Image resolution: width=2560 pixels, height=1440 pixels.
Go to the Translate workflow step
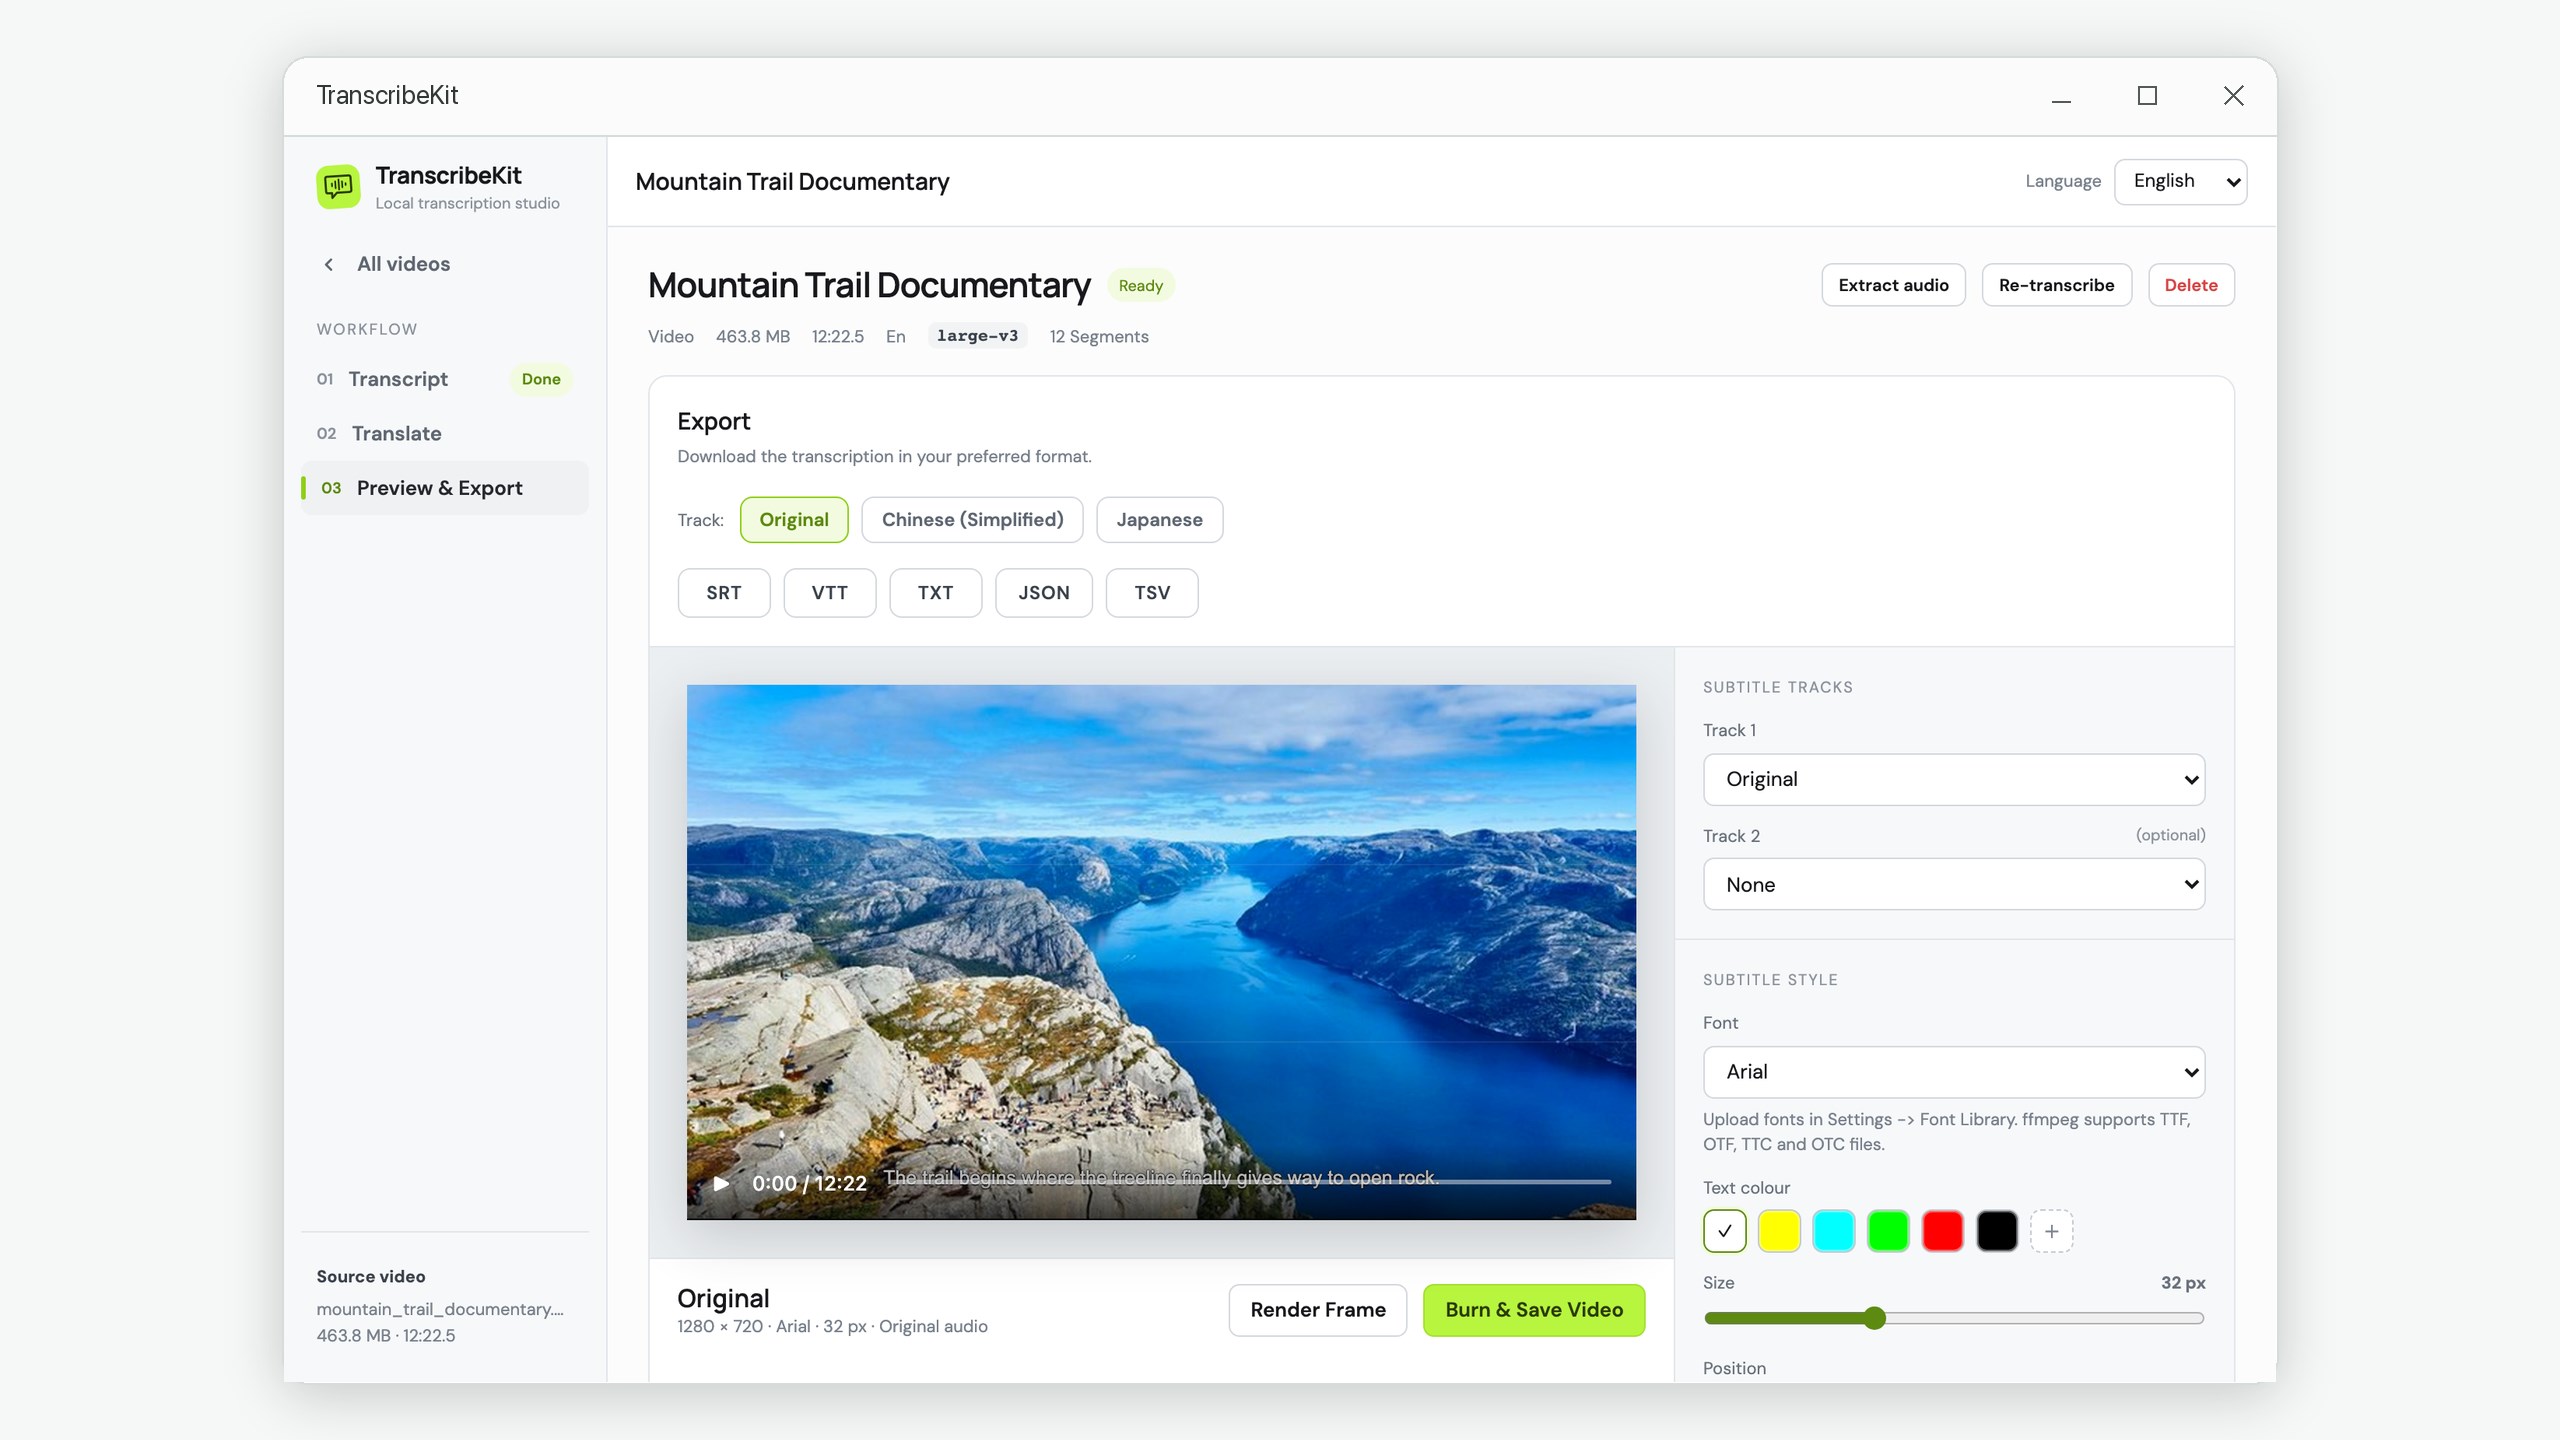tap(444, 434)
